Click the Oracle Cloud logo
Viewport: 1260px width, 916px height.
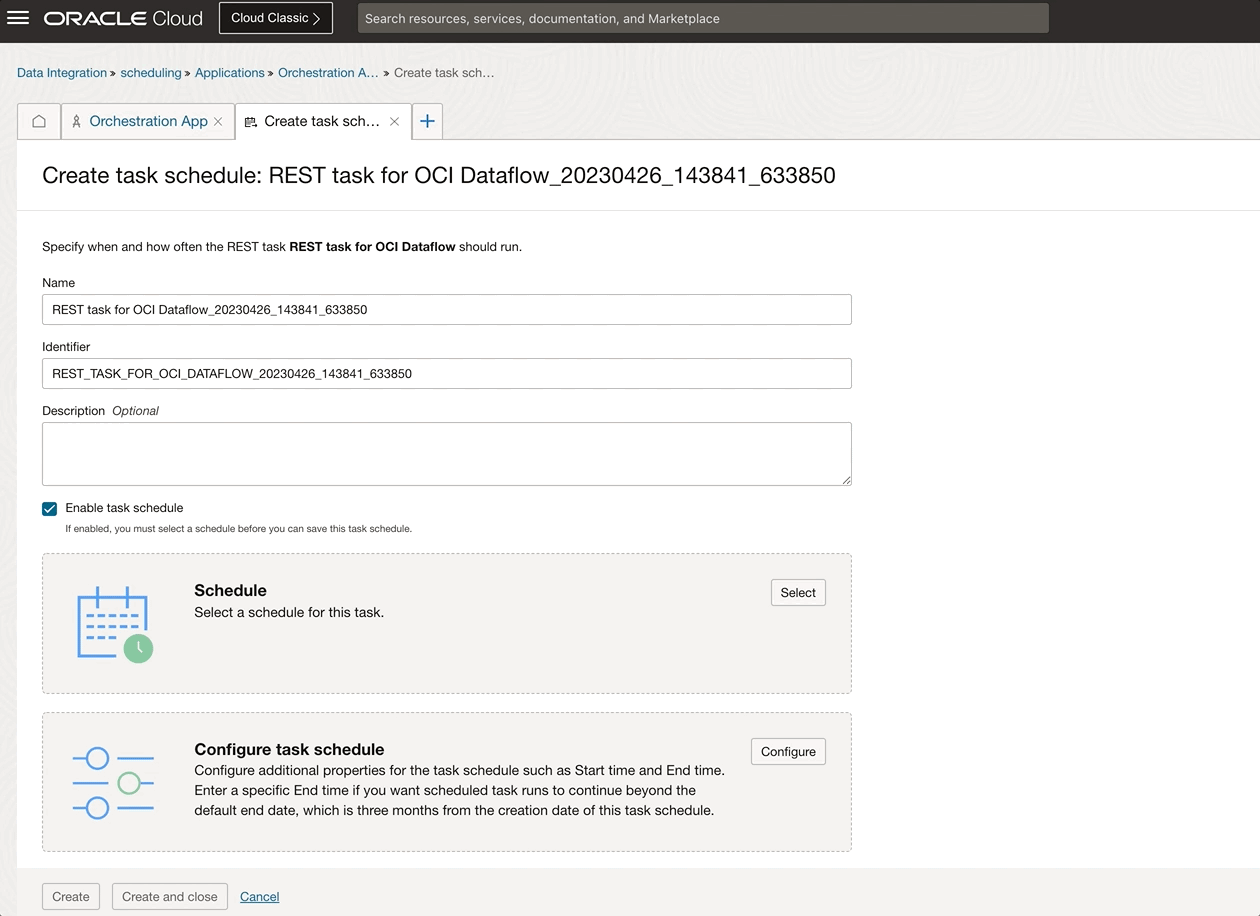coord(122,17)
